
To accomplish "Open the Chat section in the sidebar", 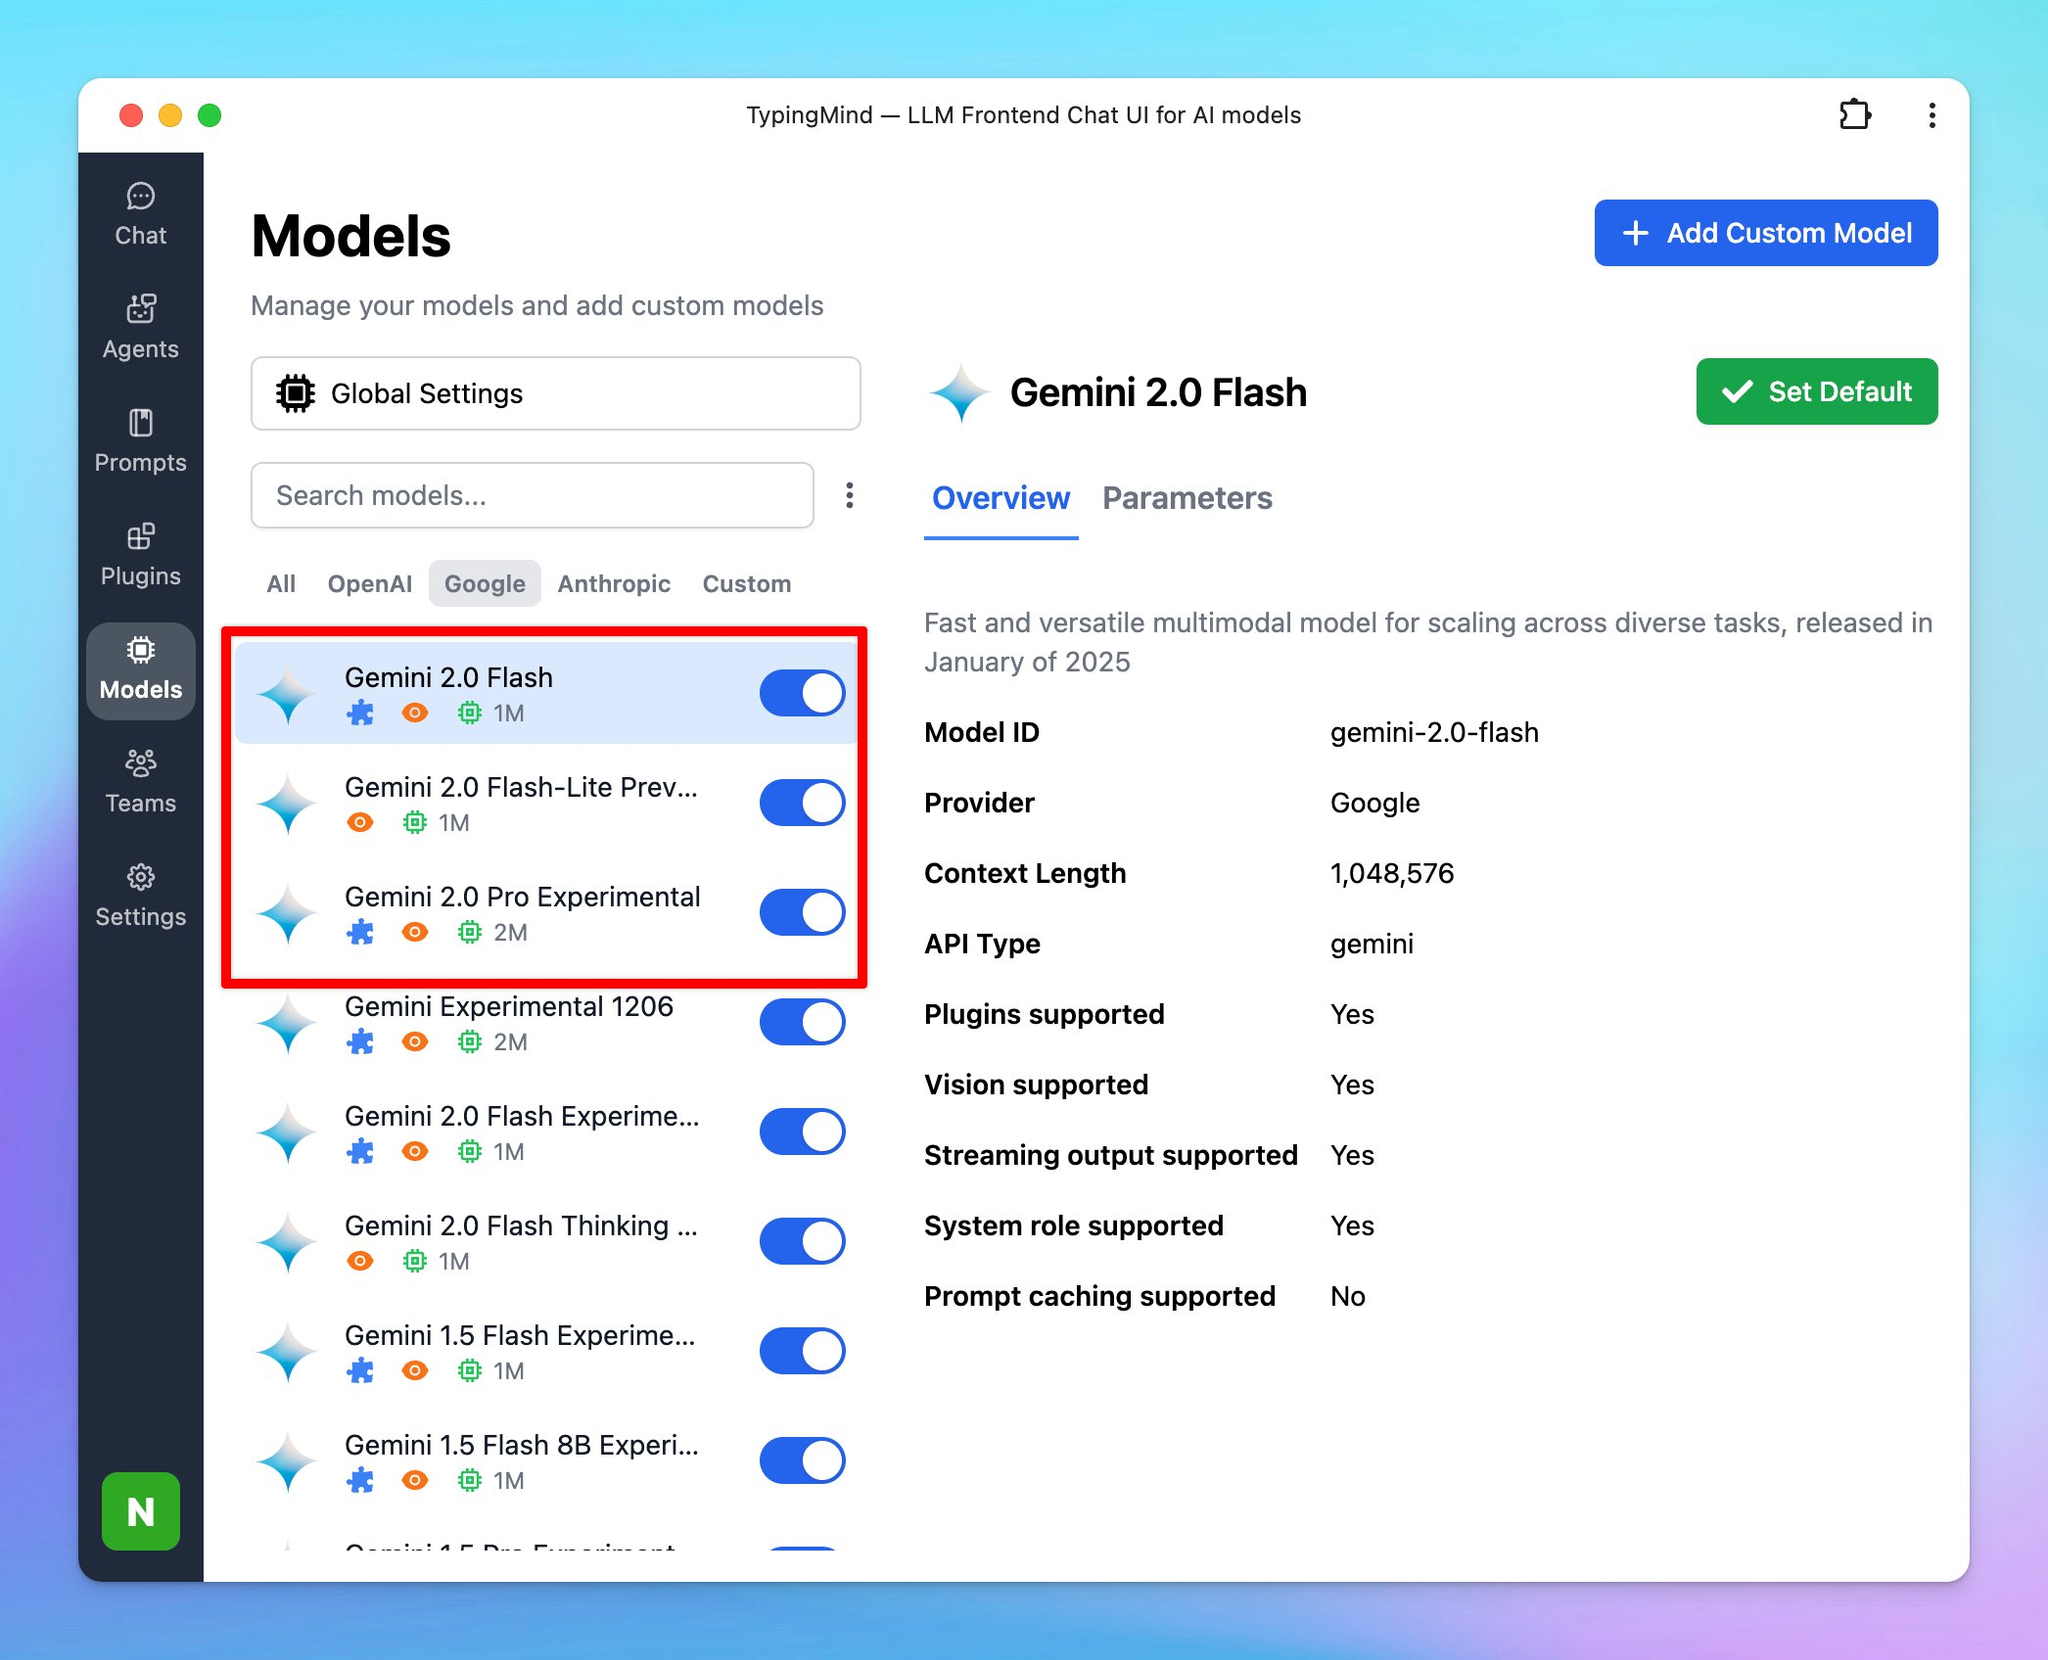I will click(140, 214).
